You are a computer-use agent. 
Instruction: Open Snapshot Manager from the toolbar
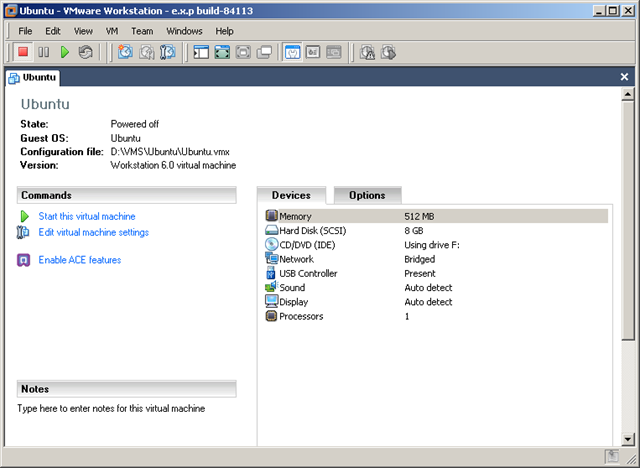[167, 52]
